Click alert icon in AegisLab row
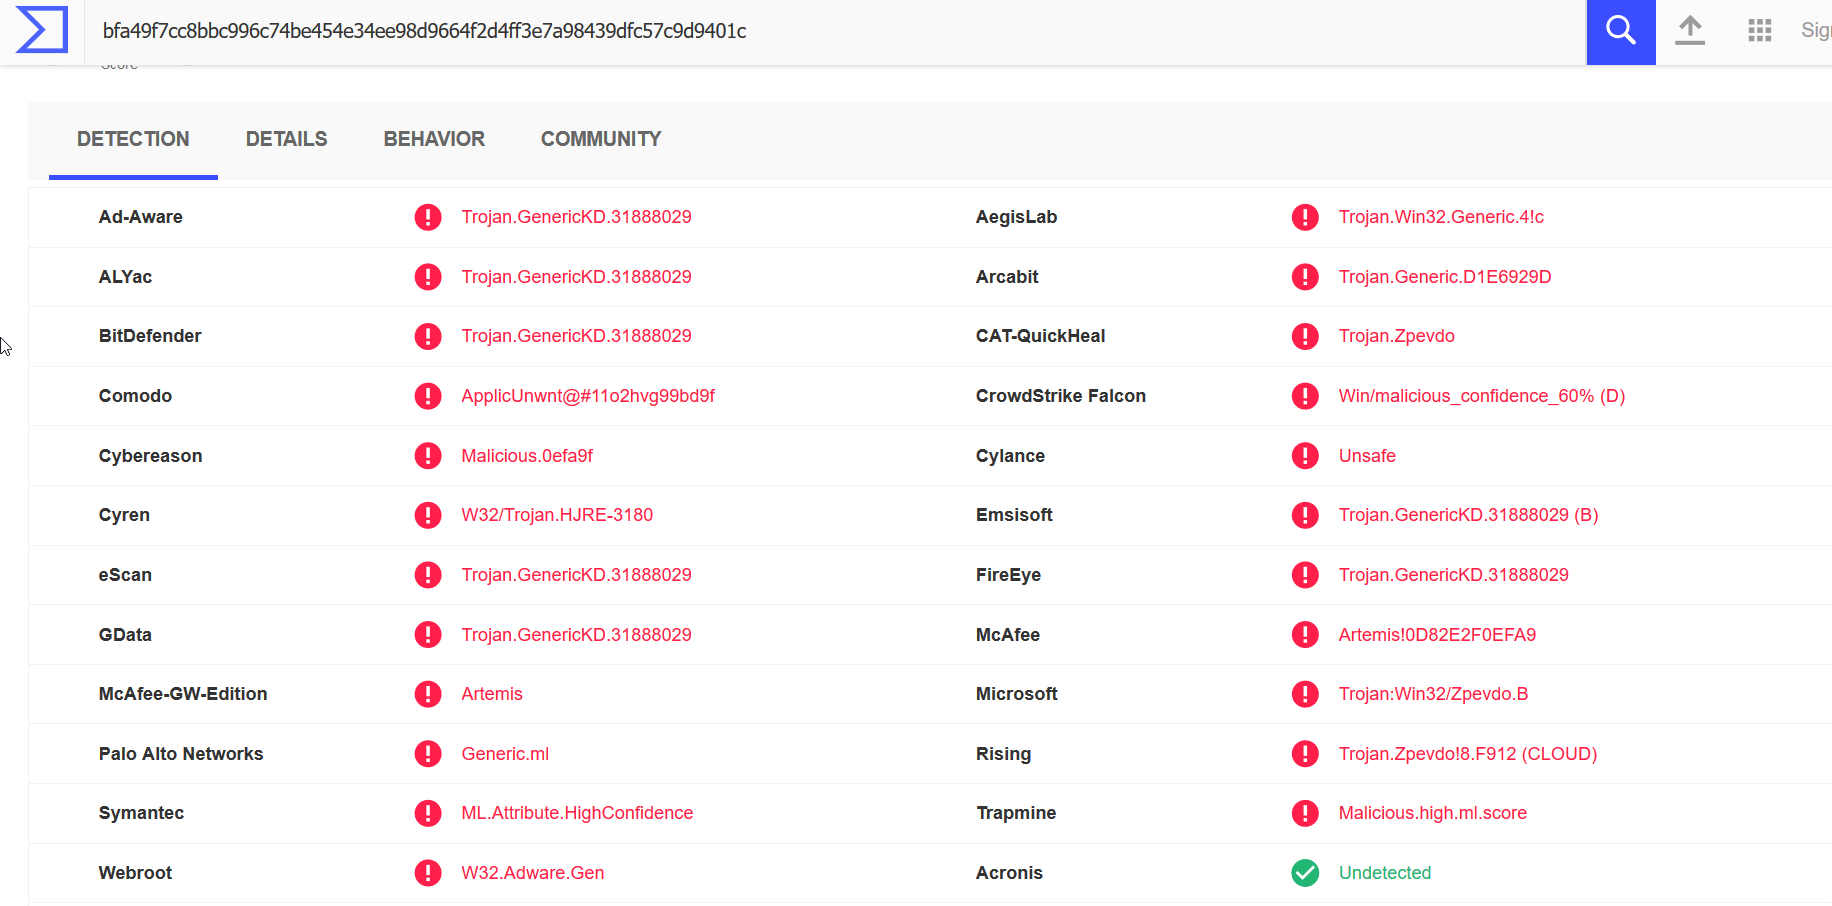The height and width of the screenshot is (906, 1832). (1305, 217)
